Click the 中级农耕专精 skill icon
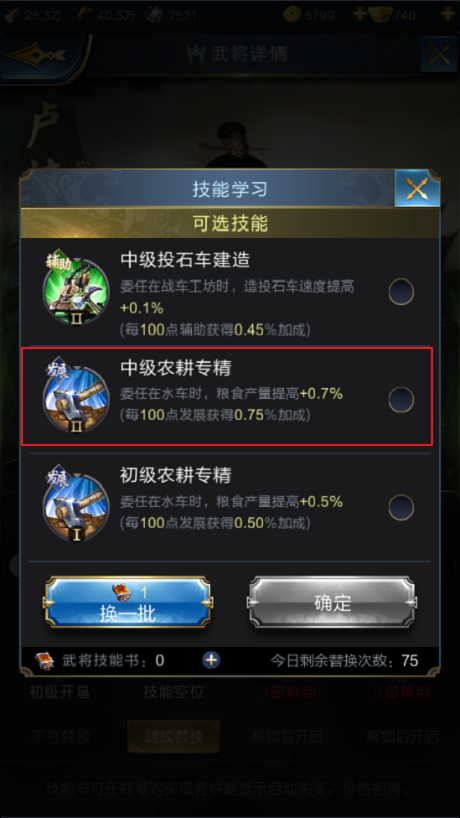The height and width of the screenshot is (818, 460). 76,400
